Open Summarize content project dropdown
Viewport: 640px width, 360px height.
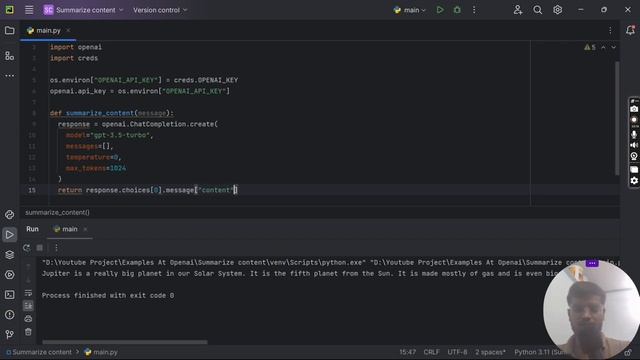[x=83, y=10]
